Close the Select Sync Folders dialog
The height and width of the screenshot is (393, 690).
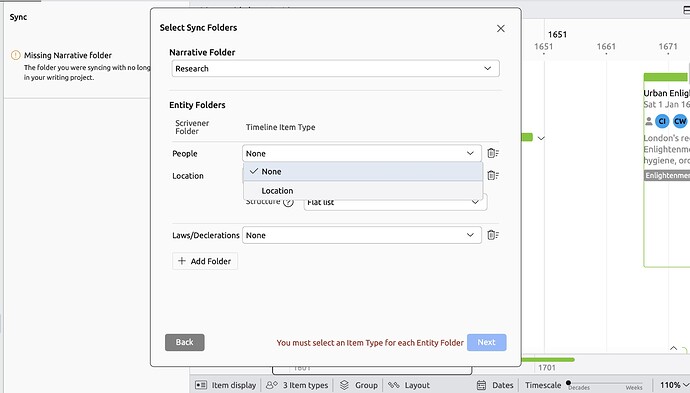click(x=500, y=29)
